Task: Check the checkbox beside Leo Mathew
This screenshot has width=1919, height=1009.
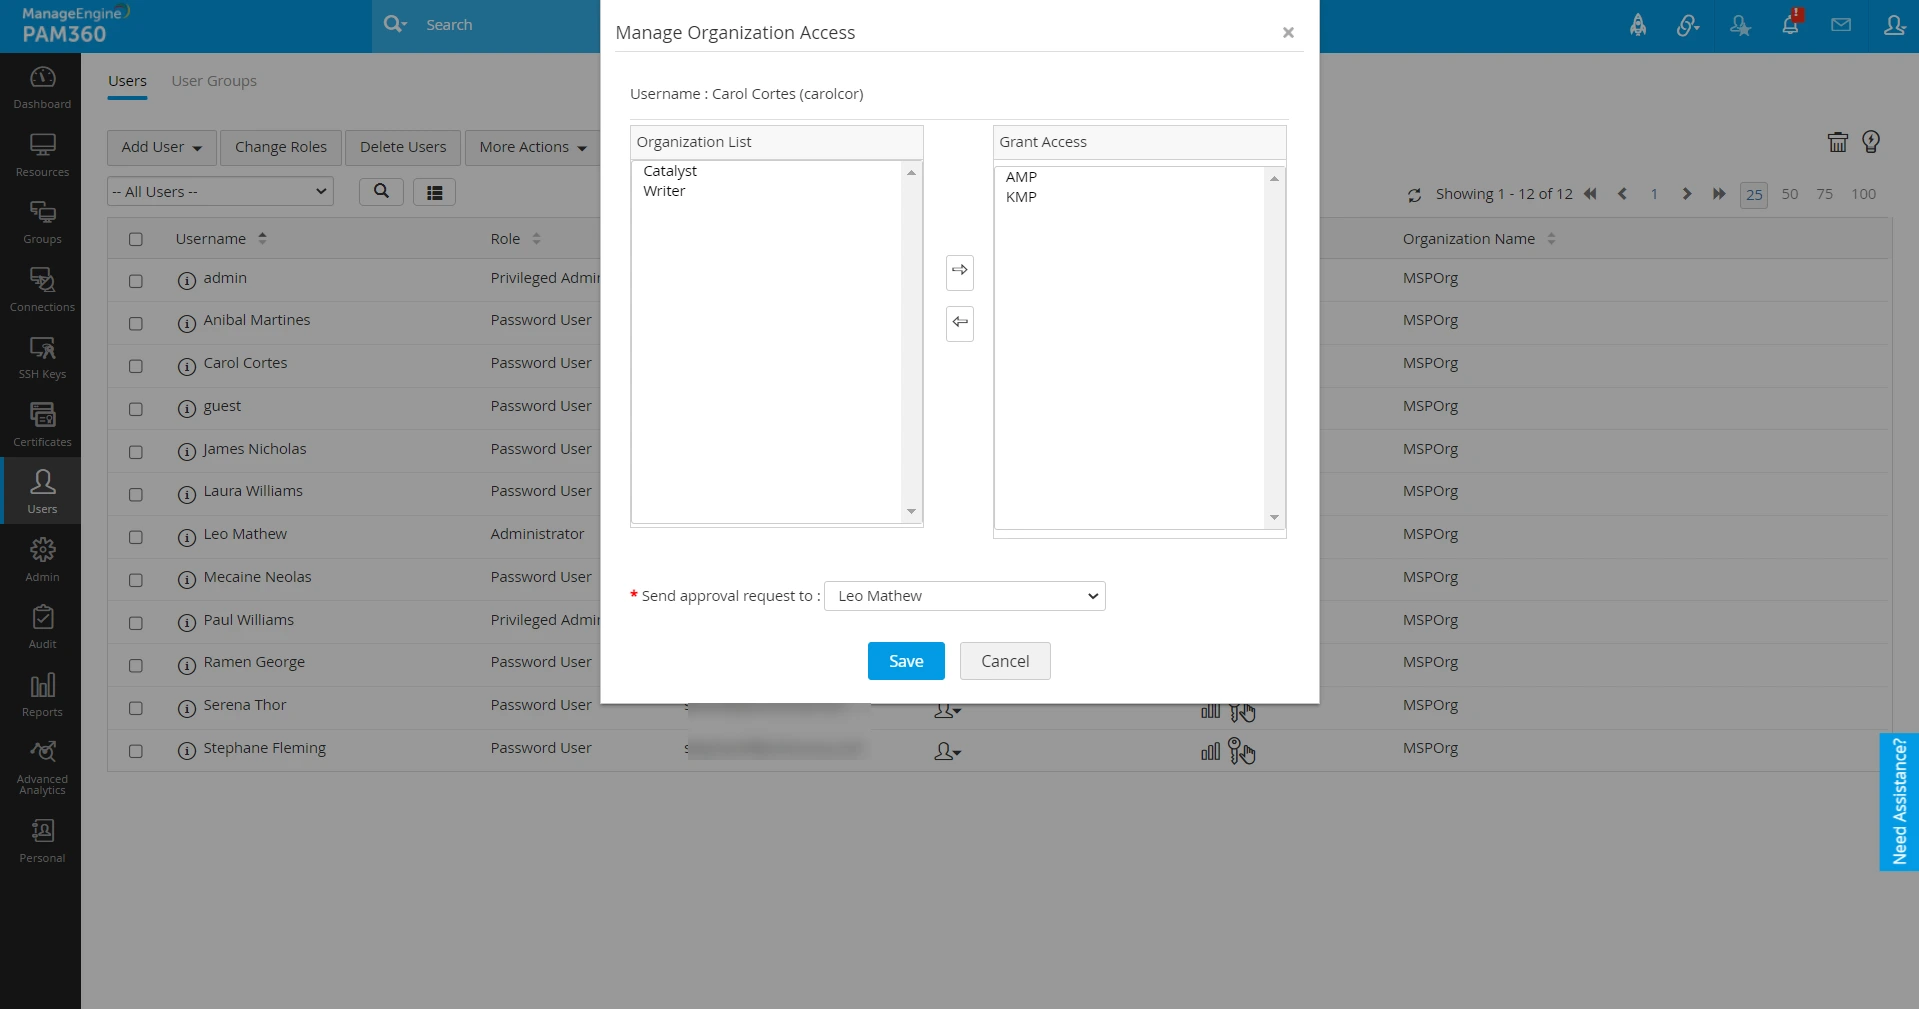Action: [x=136, y=537]
